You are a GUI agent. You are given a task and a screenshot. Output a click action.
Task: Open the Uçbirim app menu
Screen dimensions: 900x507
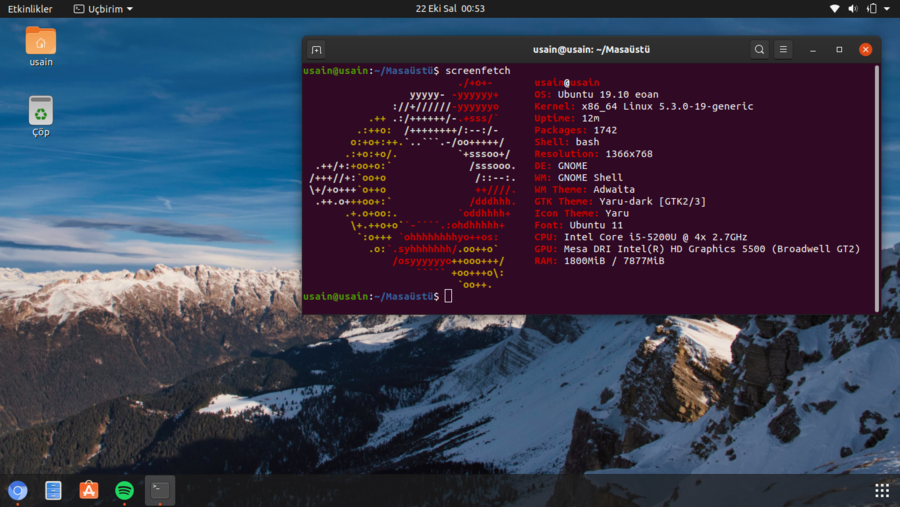click(103, 9)
